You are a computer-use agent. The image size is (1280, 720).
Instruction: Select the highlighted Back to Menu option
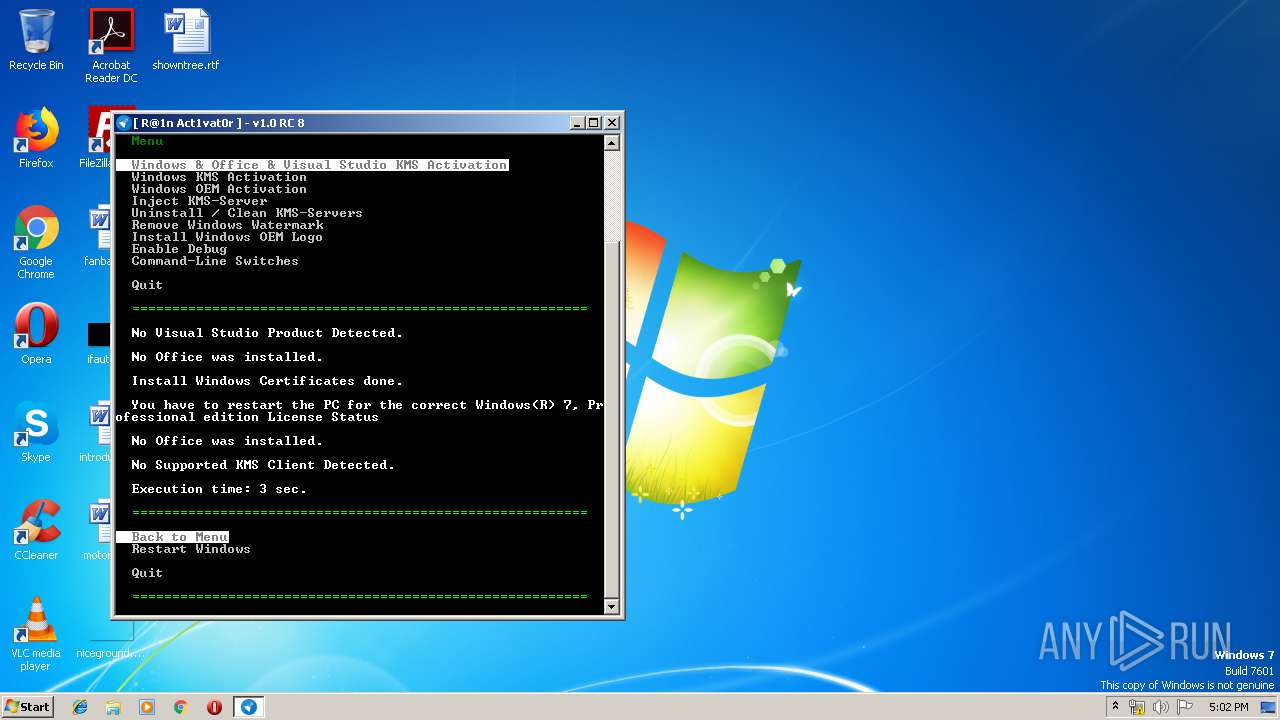pos(172,537)
